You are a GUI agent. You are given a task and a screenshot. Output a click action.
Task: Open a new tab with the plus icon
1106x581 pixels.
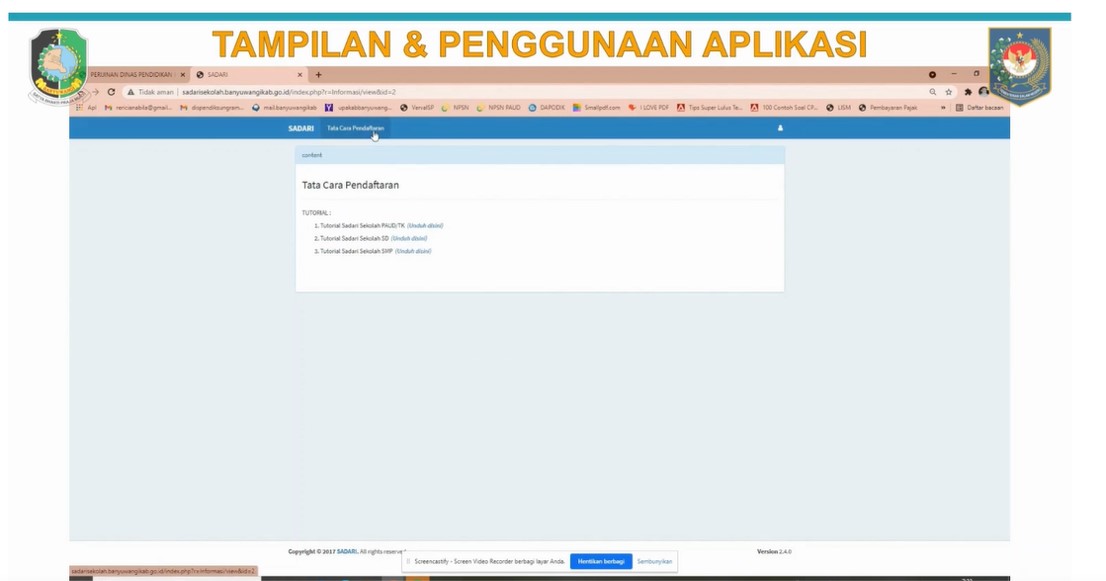coord(319,75)
